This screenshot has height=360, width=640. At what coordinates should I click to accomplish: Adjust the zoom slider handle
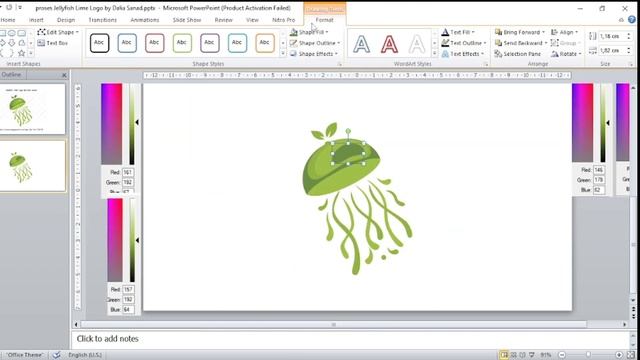click(588, 355)
